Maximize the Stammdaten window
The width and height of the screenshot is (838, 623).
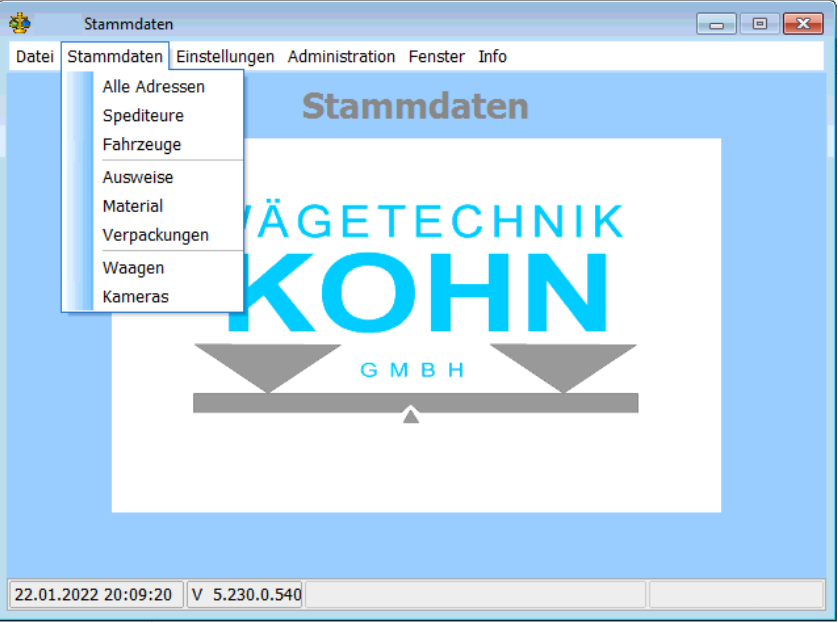[x=759, y=24]
